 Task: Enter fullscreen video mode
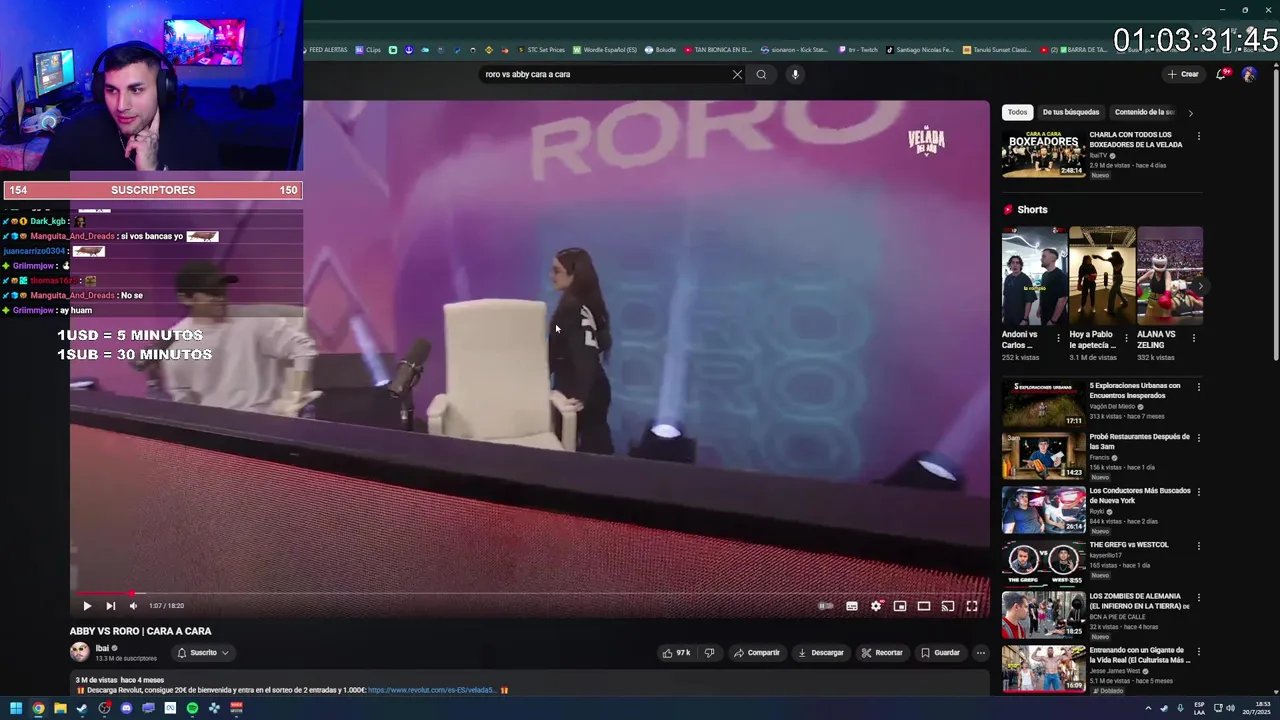972,606
